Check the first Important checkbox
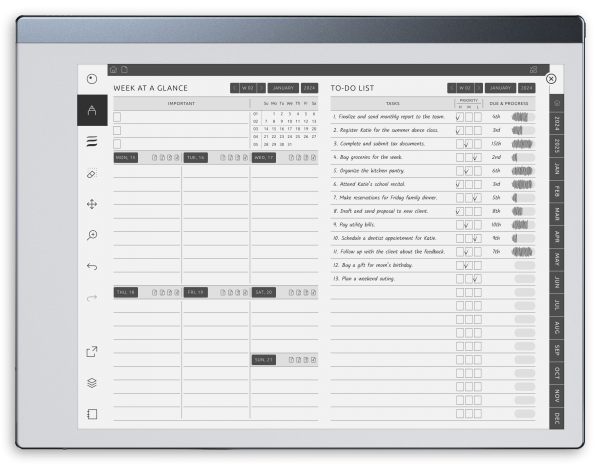The height and width of the screenshot is (465, 600). click(117, 117)
